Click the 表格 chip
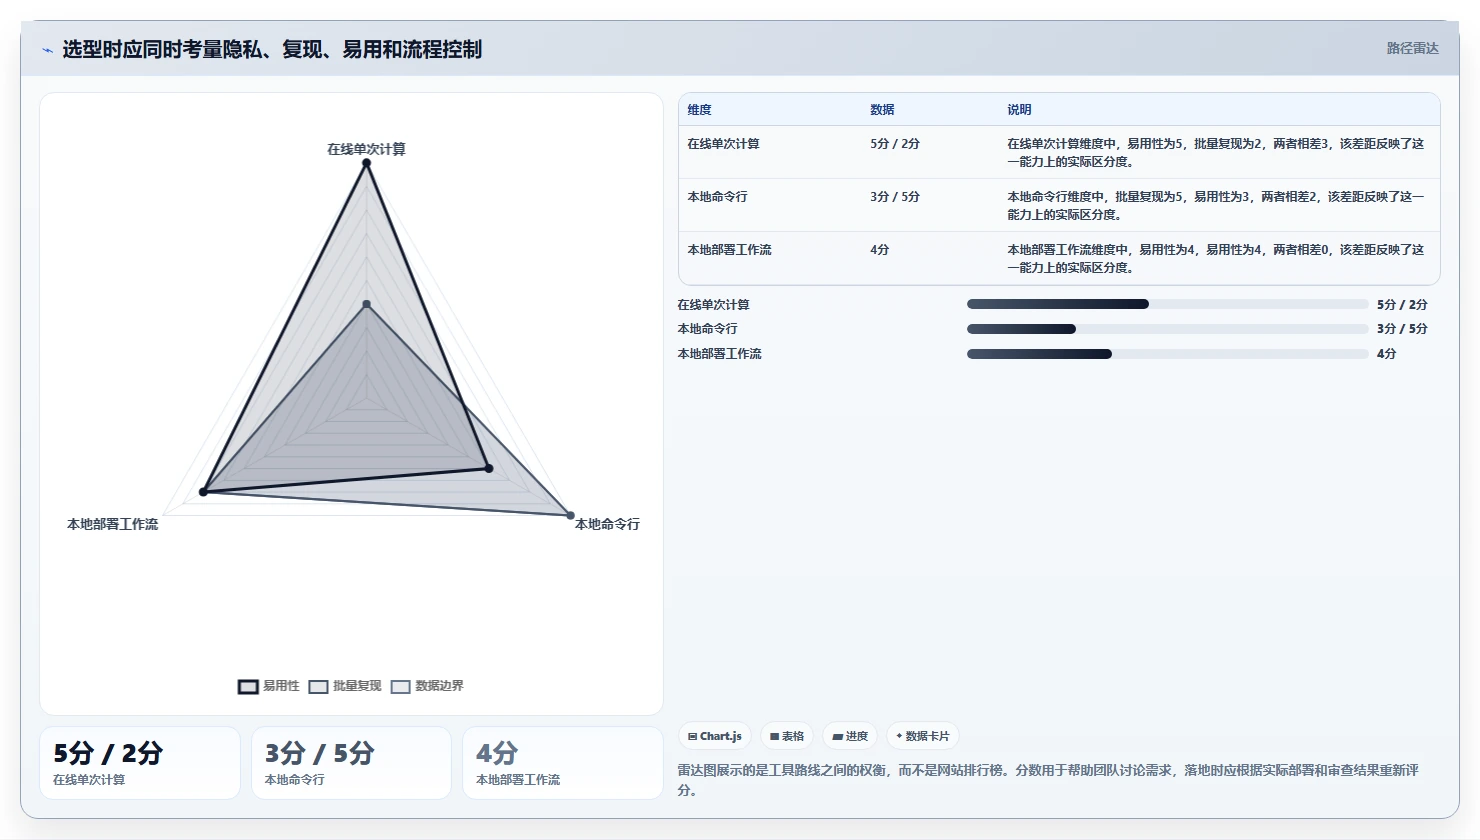 [x=787, y=736]
